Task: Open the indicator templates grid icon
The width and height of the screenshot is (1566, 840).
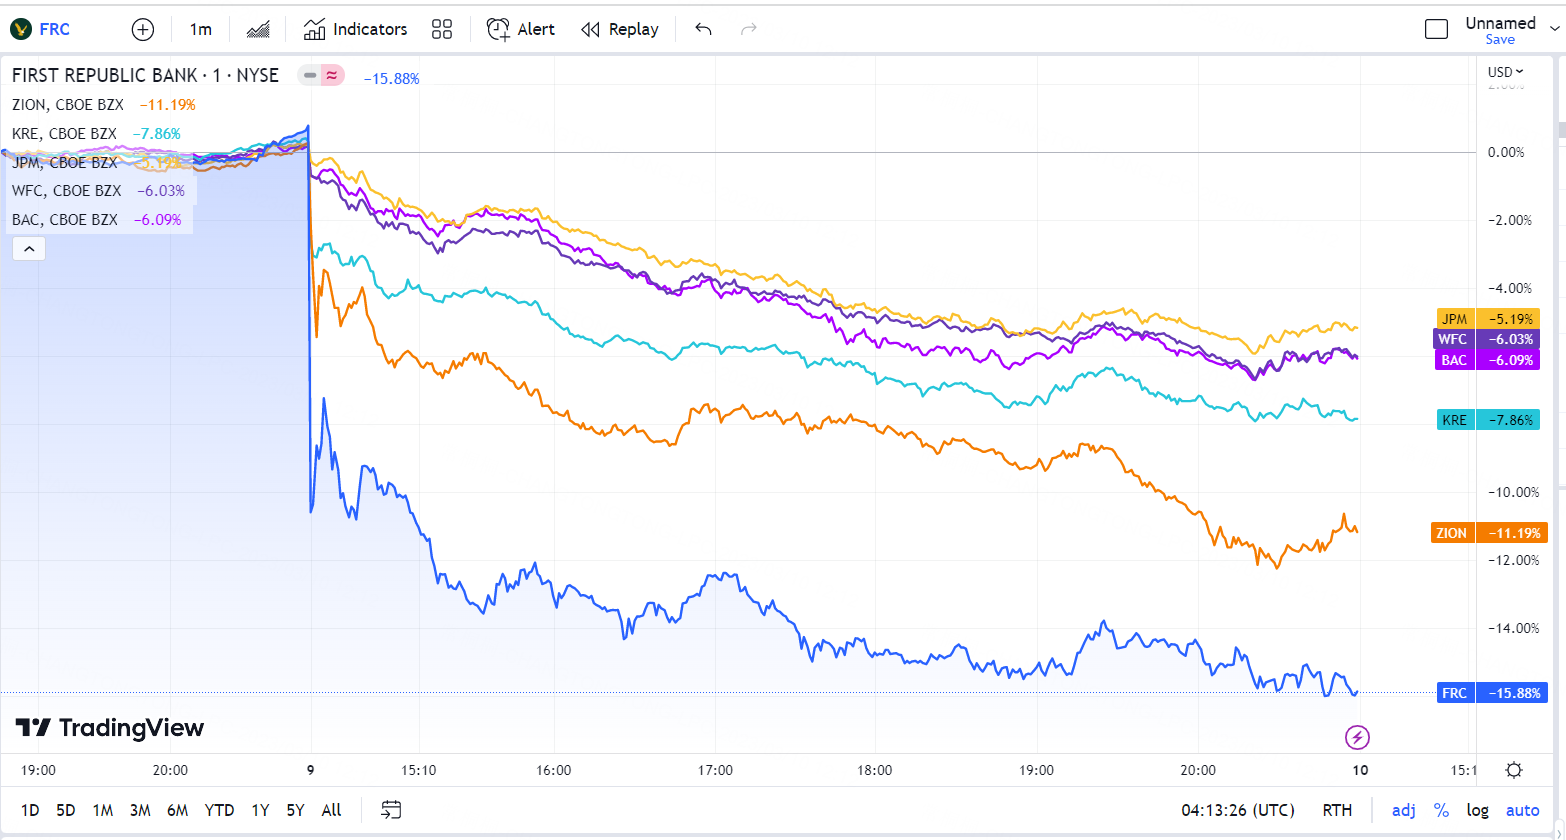Action: point(442,29)
